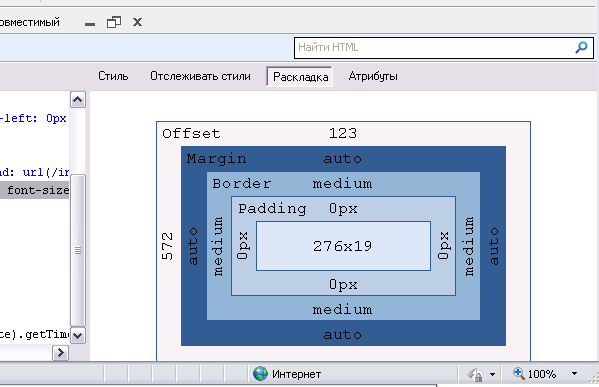The width and height of the screenshot is (599, 387).
Task: Click the Border bottom value medium
Action: pos(343,309)
